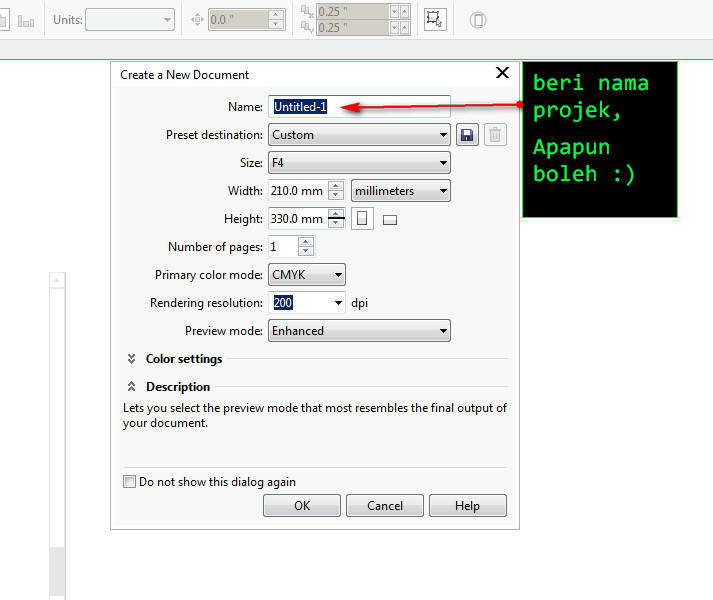Open the Units dropdown in toolbar
The image size is (713, 600).
(130, 20)
